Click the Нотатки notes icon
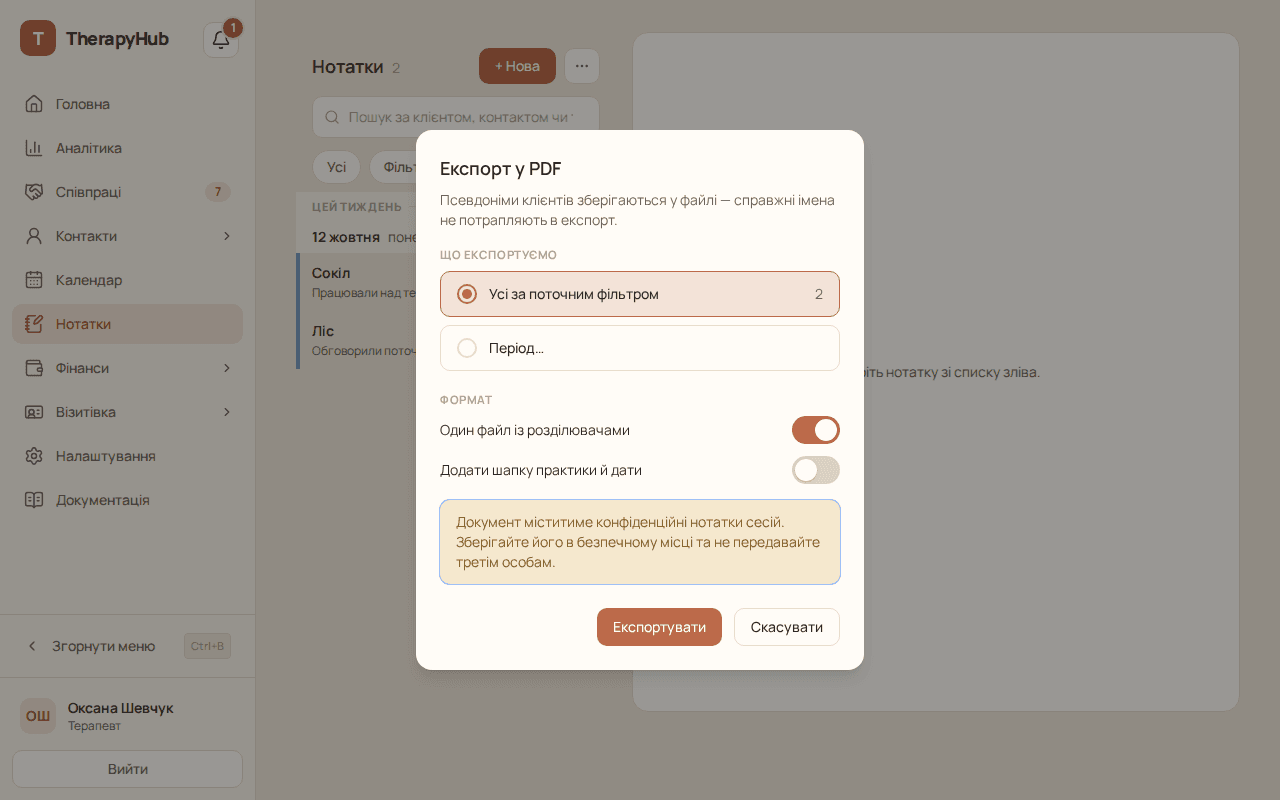This screenshot has height=800, width=1280. pos(34,324)
